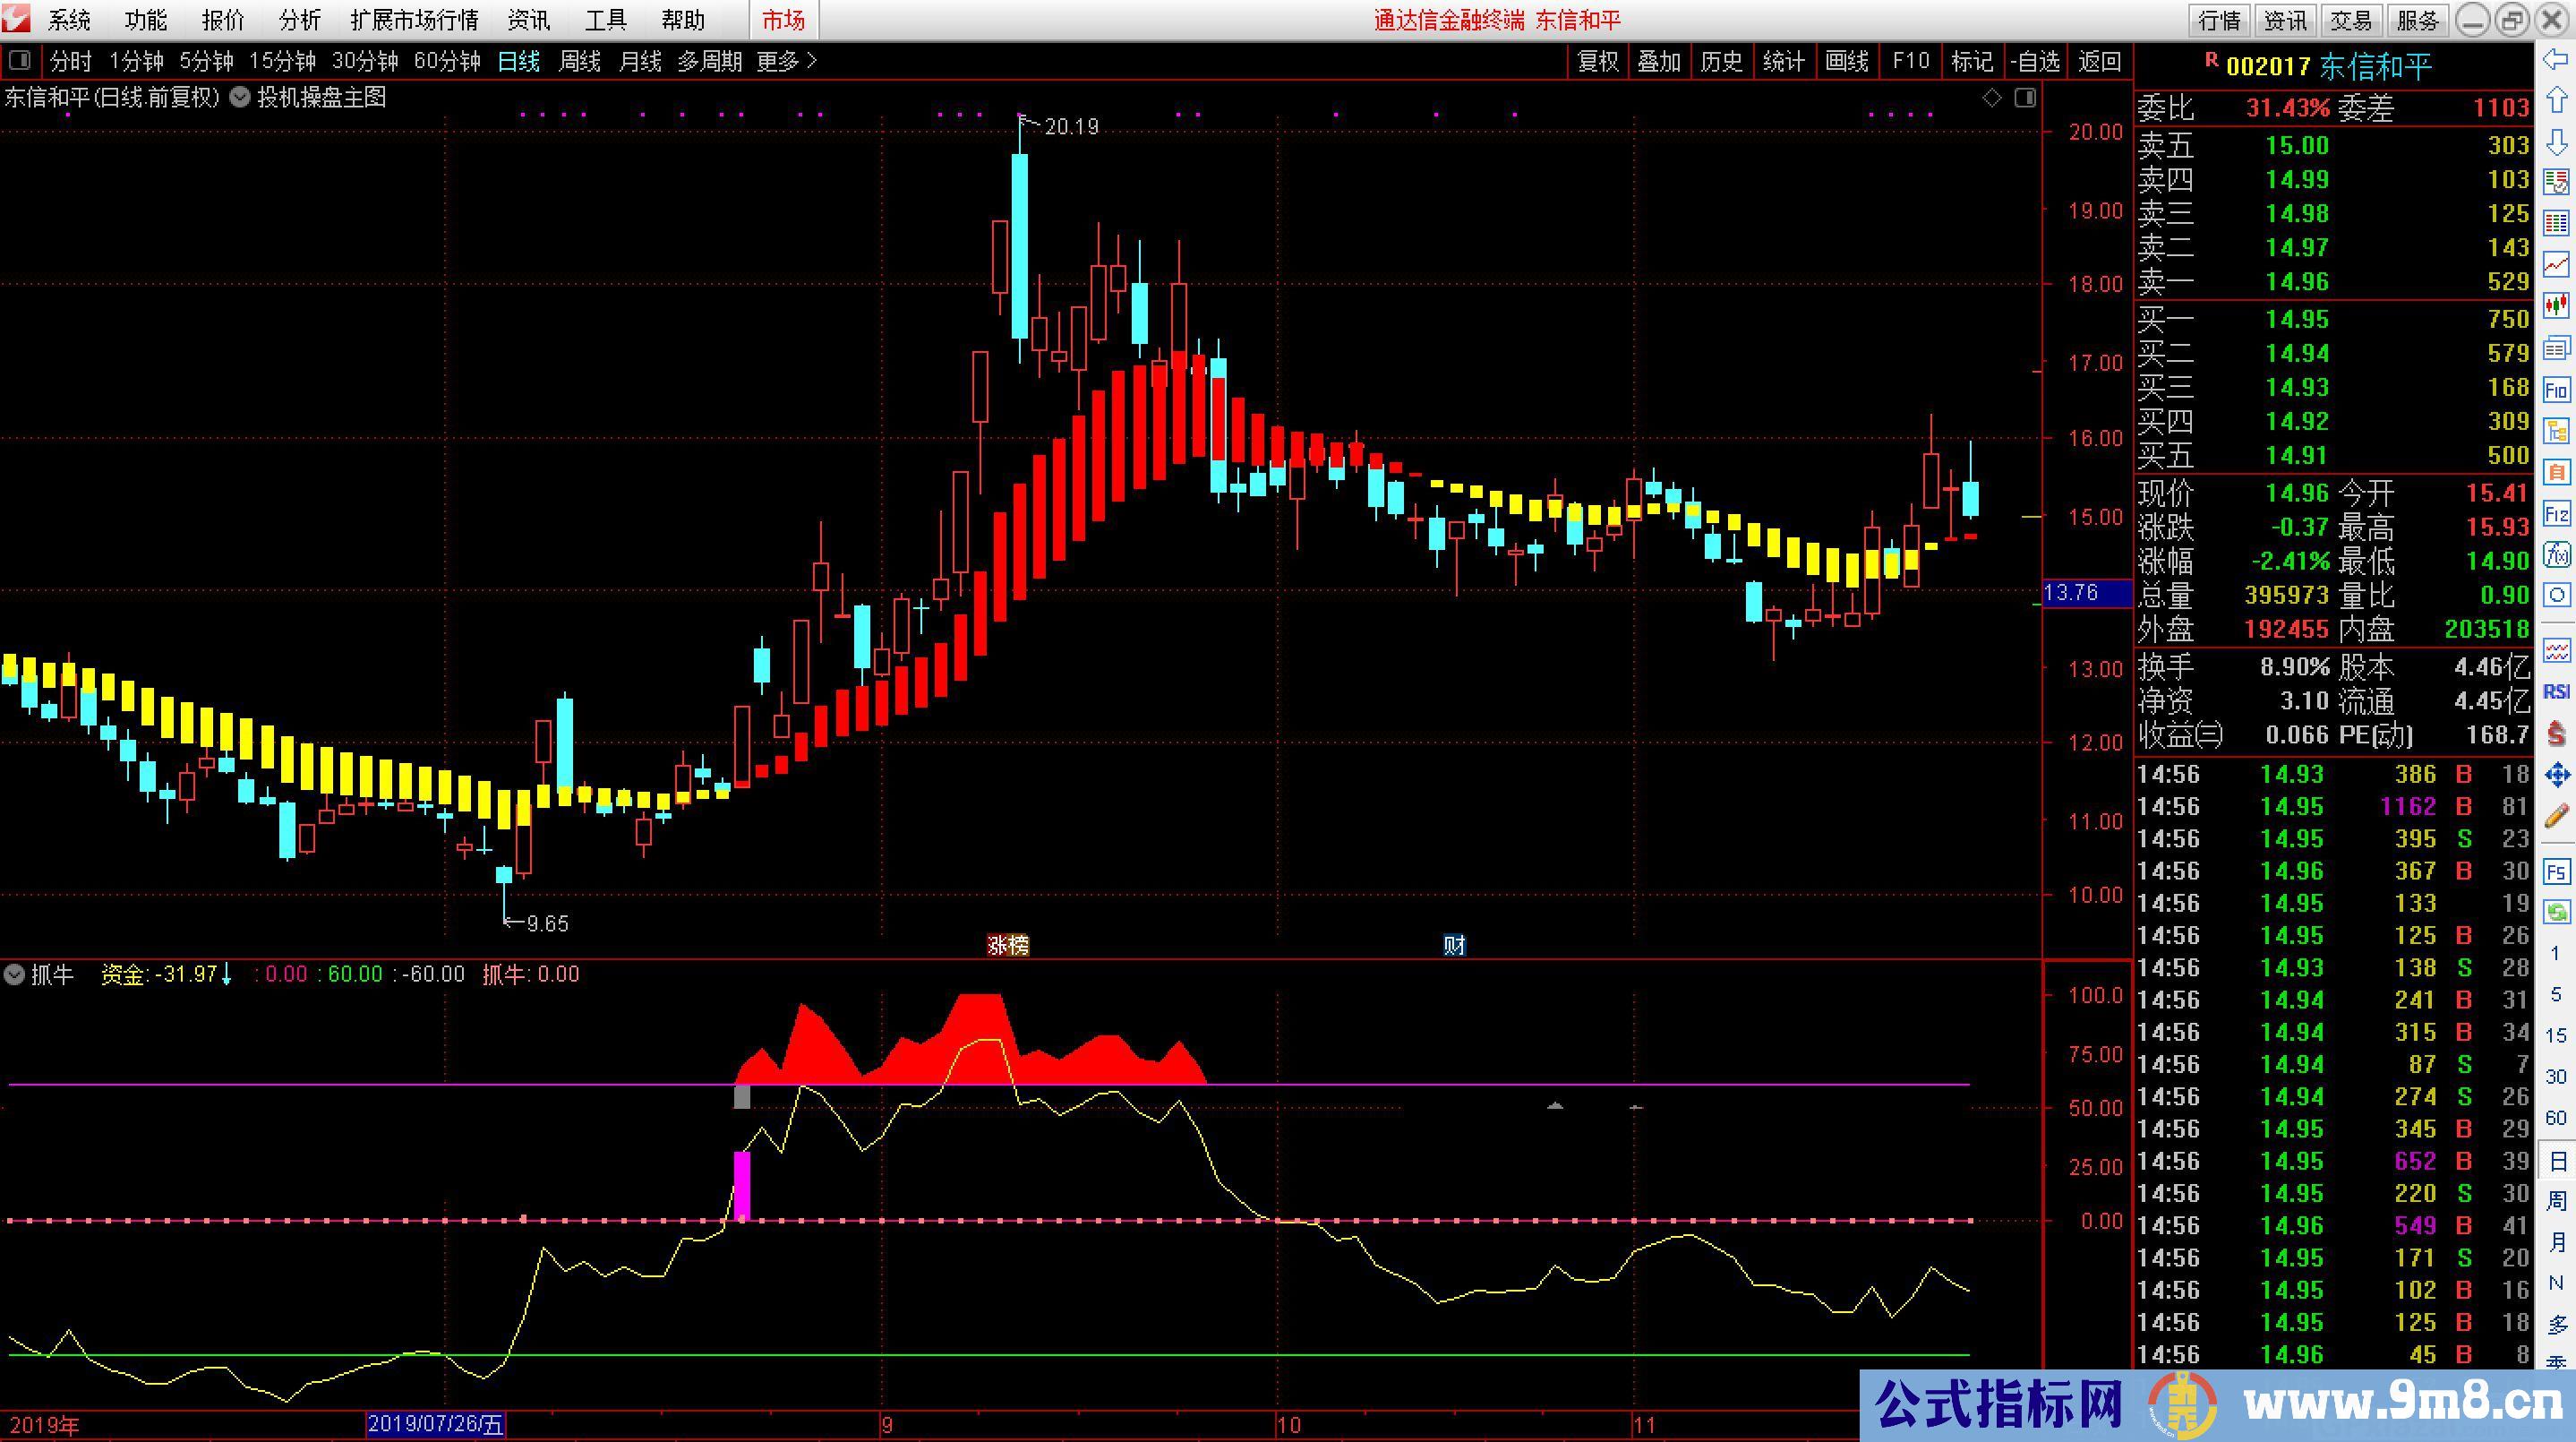This screenshot has height=1442, width=2576.
Task: Expand the 投机操盘主图 indicator dropdown
Action: 240,98
